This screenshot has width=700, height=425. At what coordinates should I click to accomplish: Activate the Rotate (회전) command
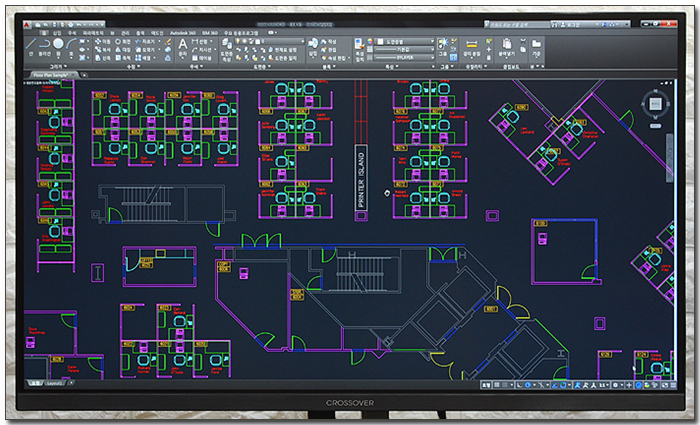pos(122,42)
